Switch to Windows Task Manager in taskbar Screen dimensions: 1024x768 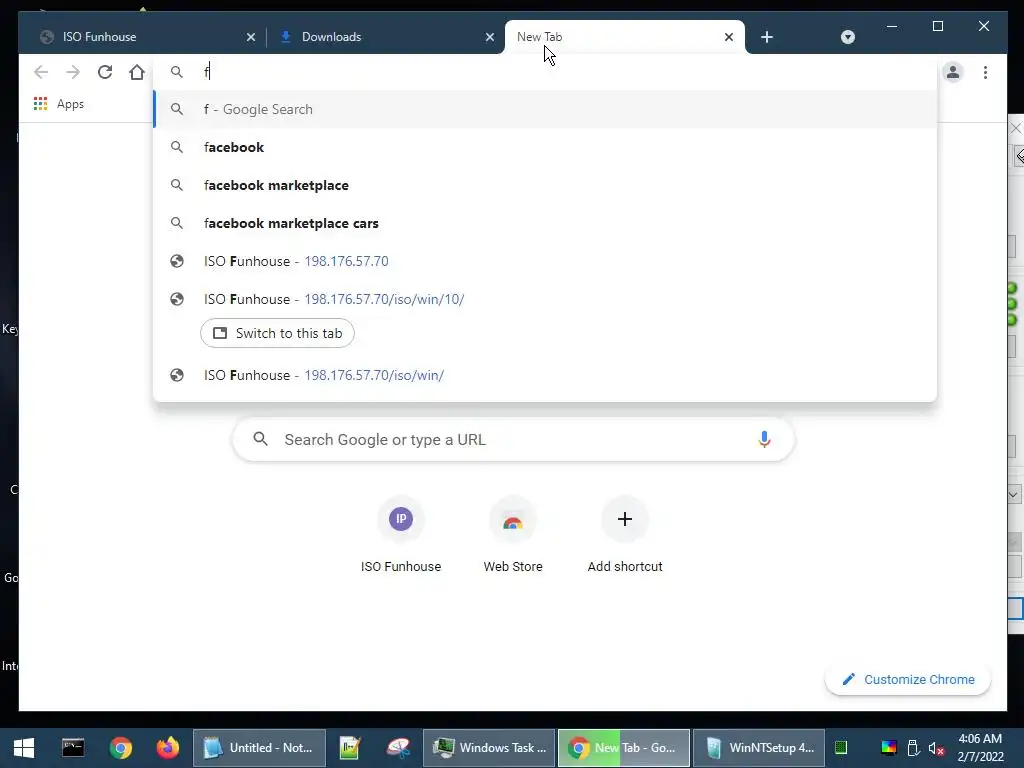tap(489, 748)
